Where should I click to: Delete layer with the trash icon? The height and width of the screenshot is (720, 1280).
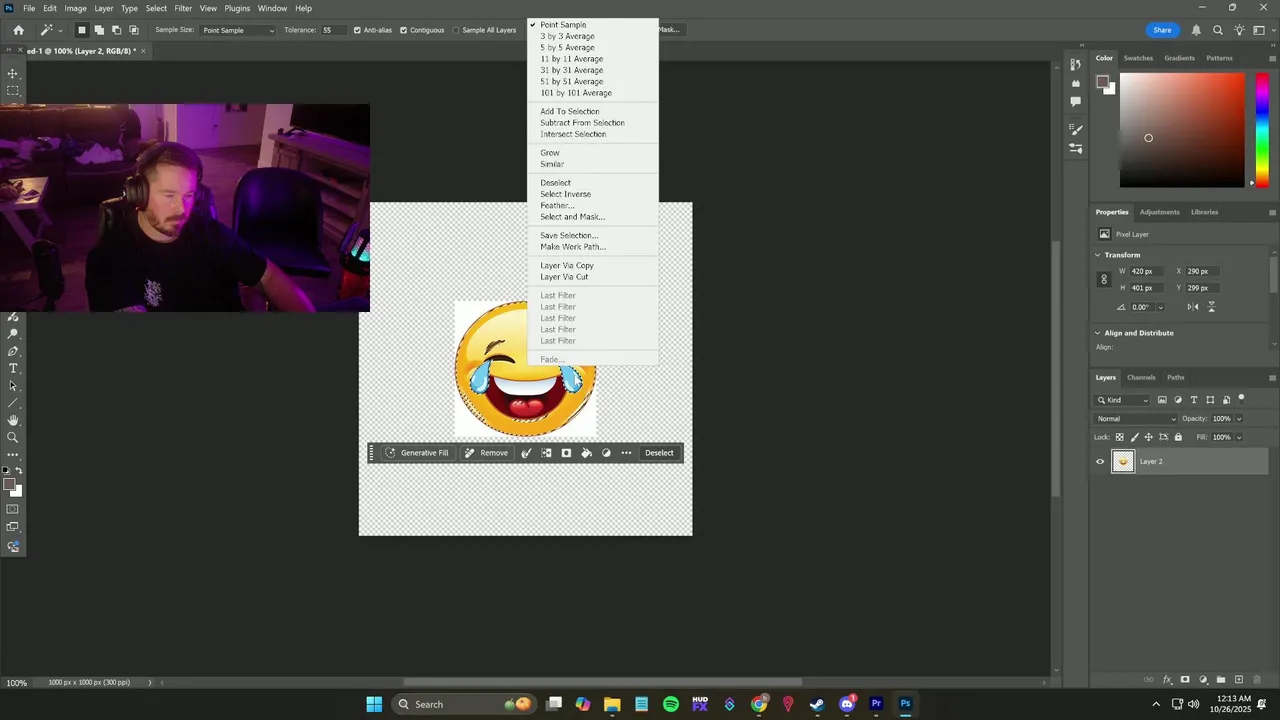pyautogui.click(x=1256, y=680)
